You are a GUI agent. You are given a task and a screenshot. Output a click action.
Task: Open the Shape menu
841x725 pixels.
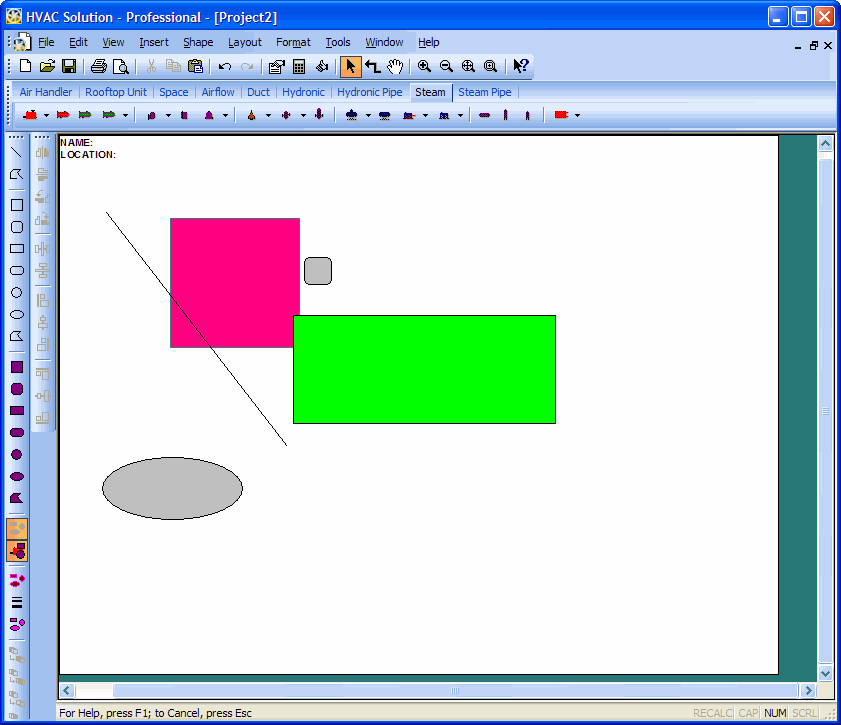198,42
